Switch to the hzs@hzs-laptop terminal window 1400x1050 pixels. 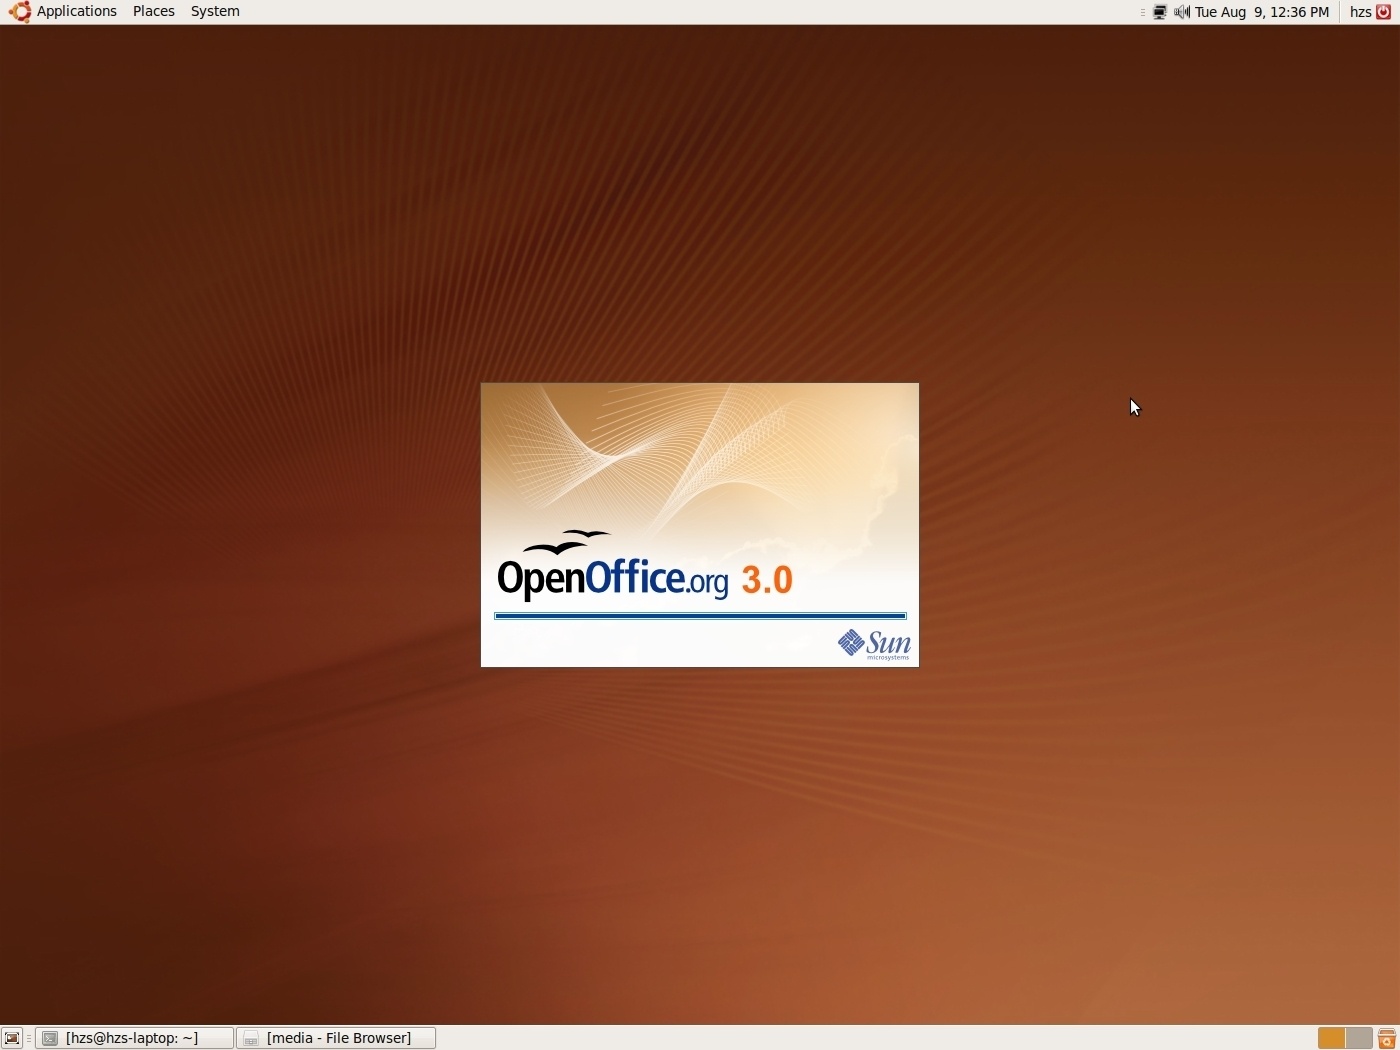point(135,1038)
